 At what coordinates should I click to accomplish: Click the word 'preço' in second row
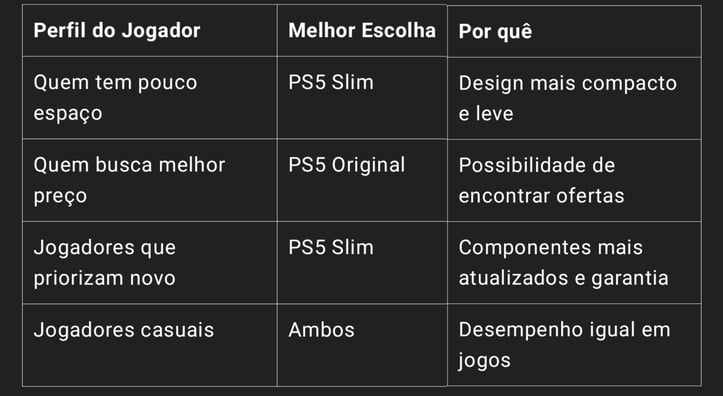pos(60,197)
